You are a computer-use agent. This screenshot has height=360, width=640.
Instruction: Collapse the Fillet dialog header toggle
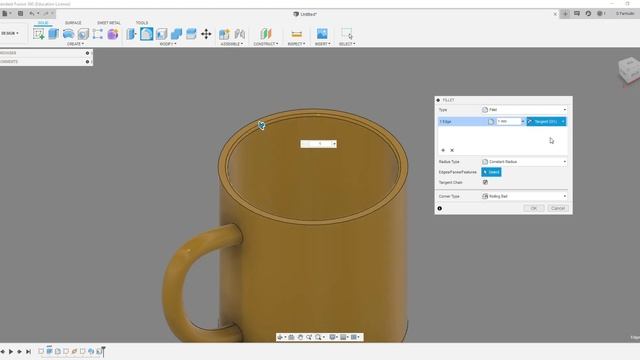438,100
